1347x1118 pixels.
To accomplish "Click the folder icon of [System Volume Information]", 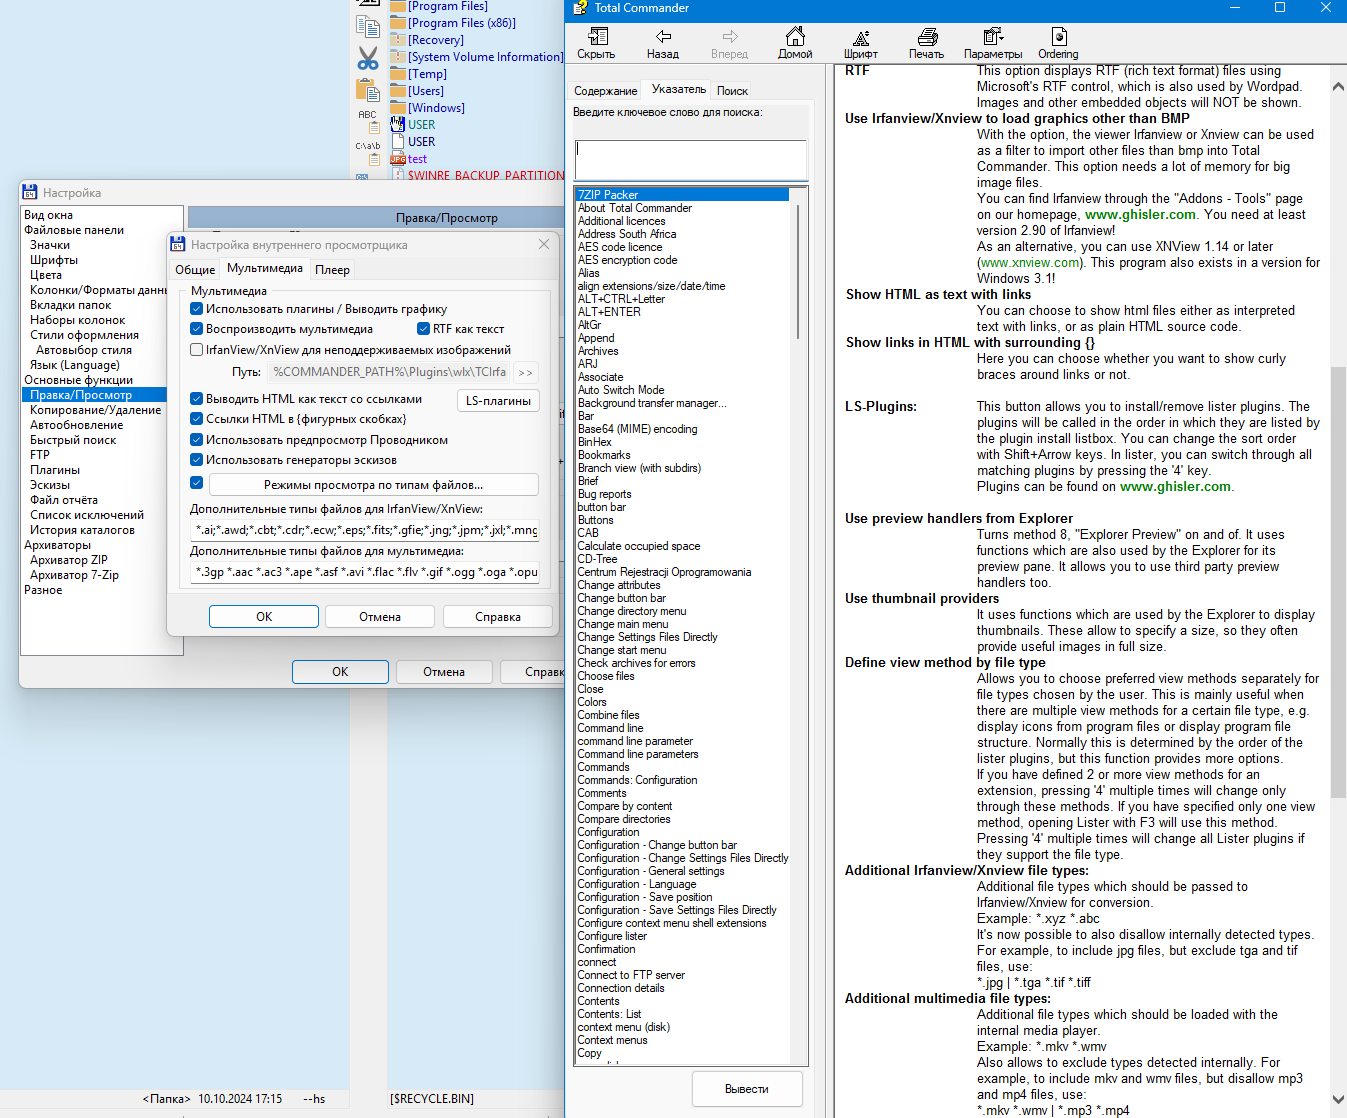I will click(398, 57).
